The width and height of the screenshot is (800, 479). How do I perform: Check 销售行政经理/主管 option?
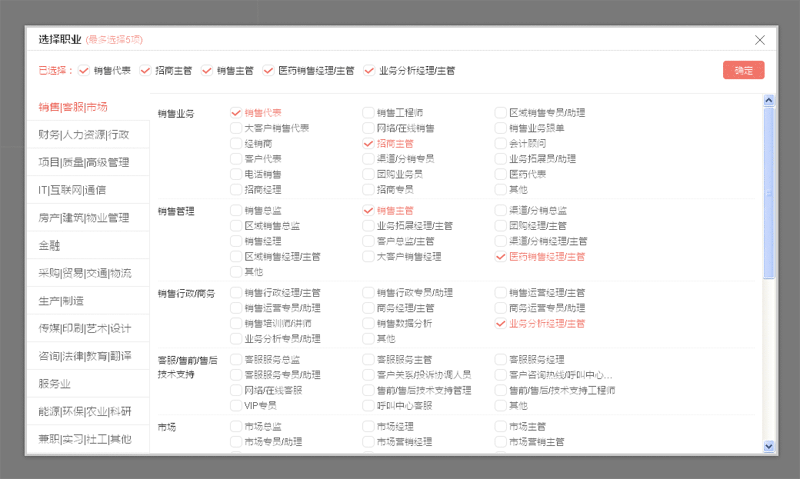point(236,293)
